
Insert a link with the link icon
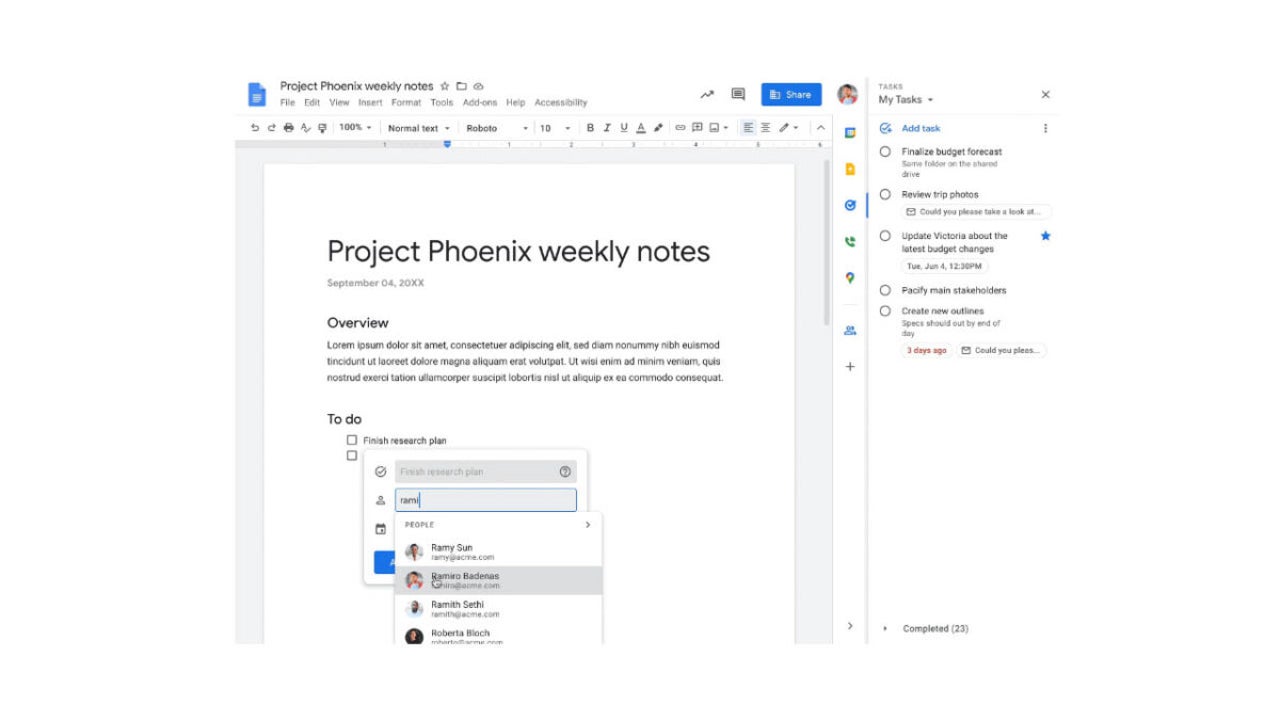[x=680, y=128]
